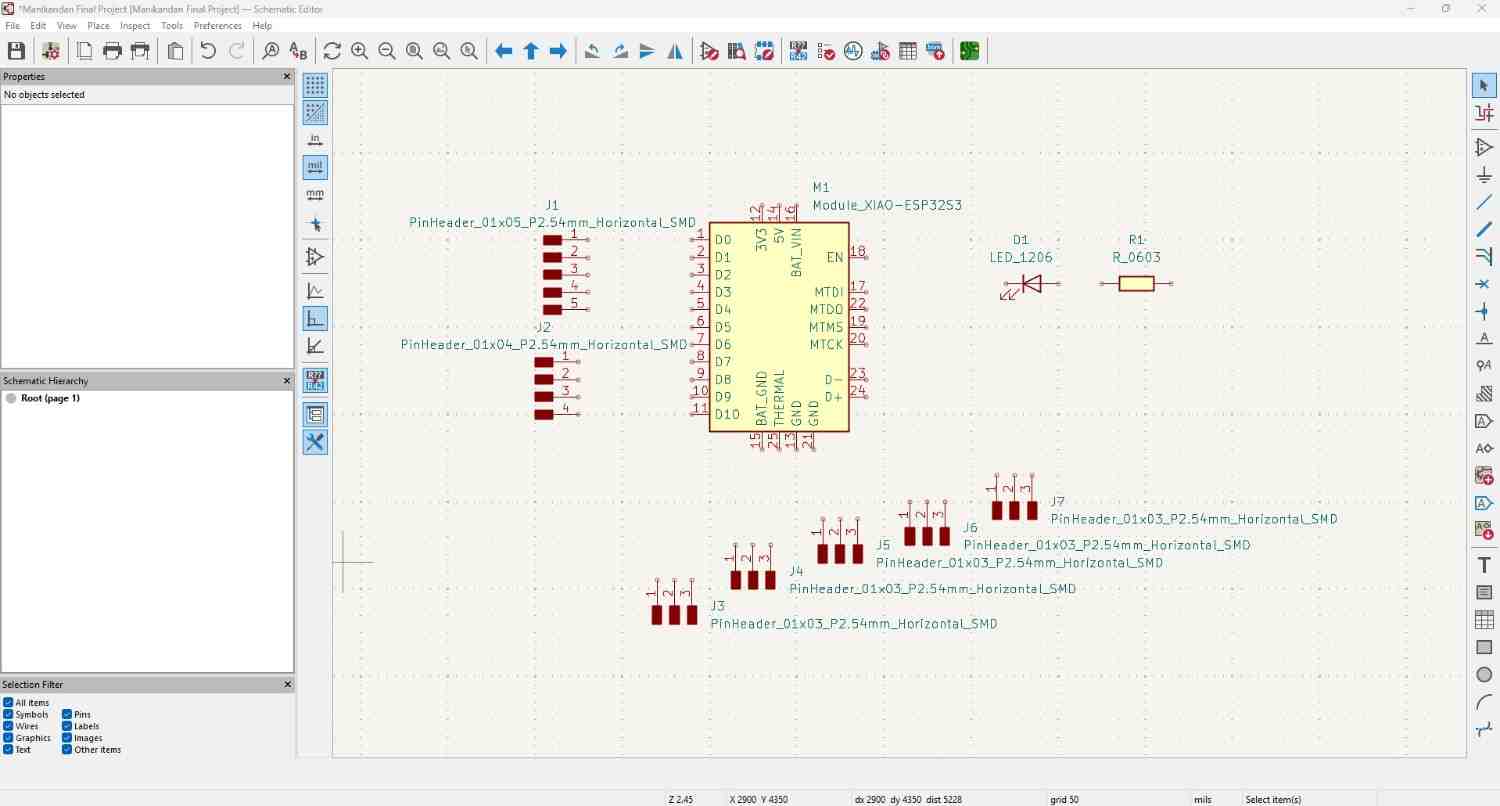1500x806 pixels.
Task: Open the Symbol Editor
Action: tap(710, 51)
